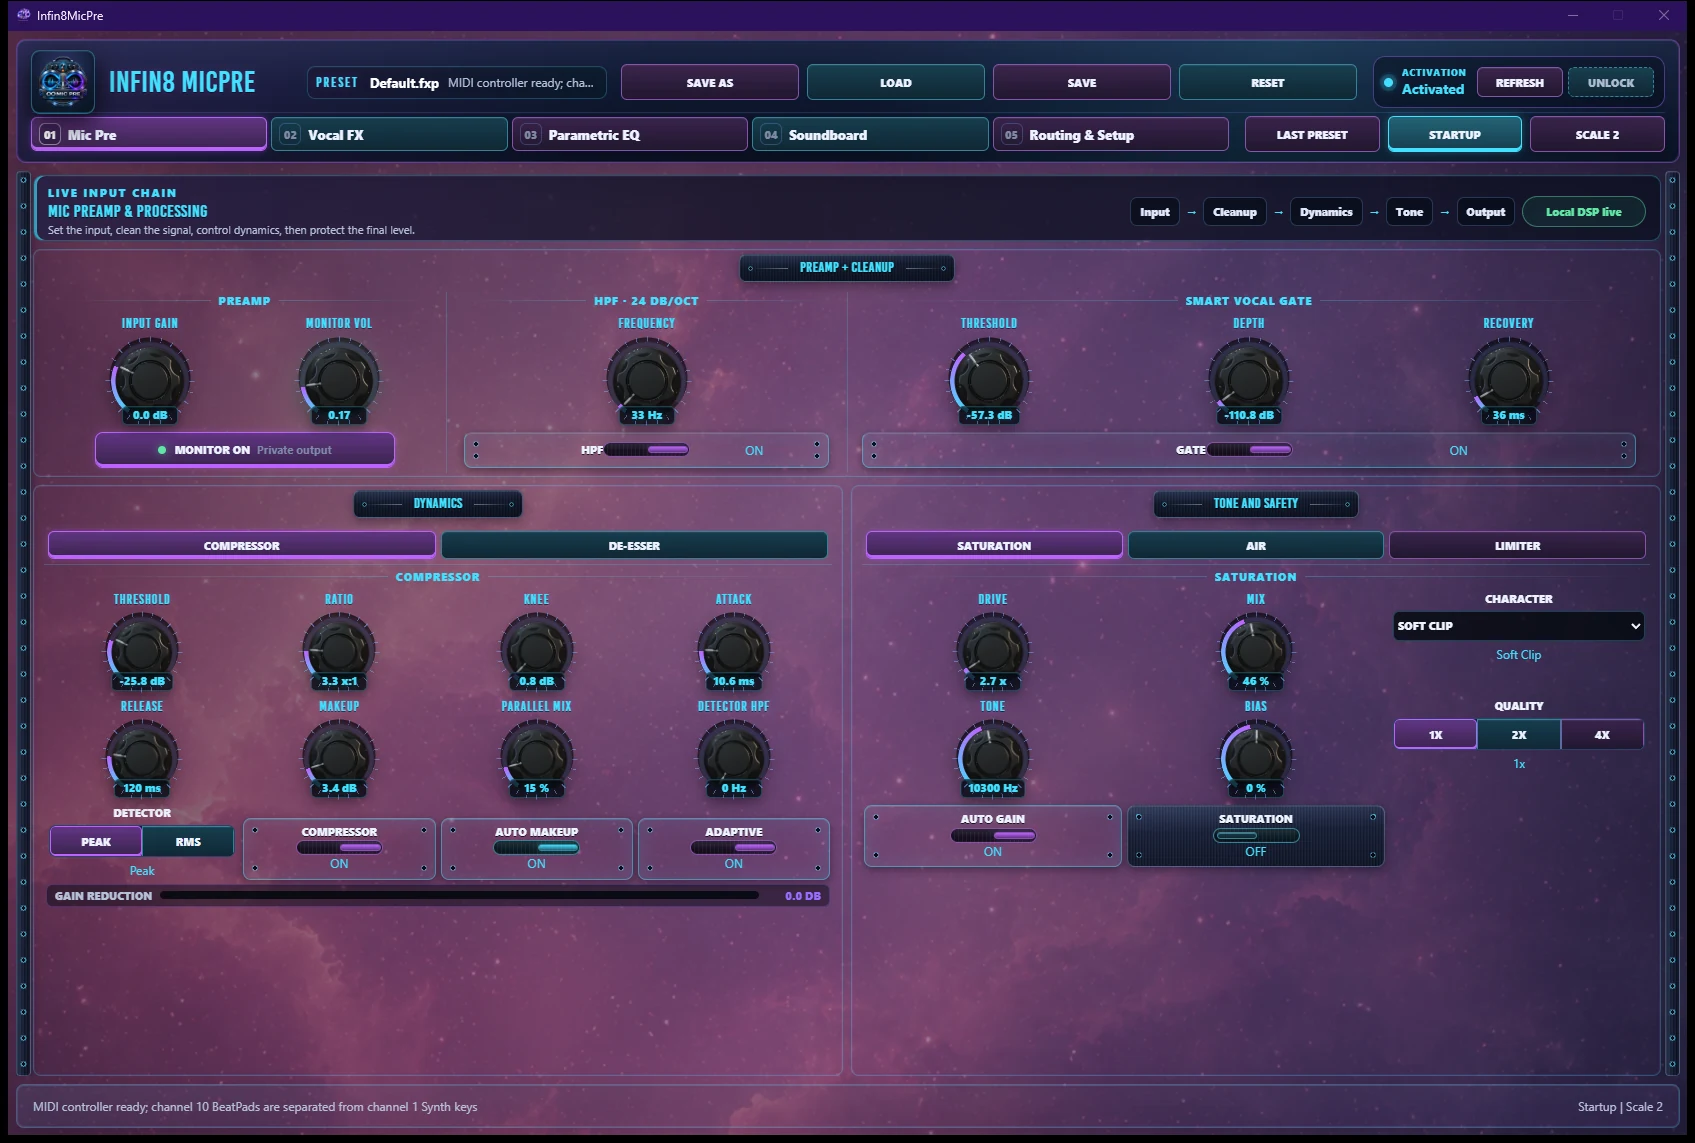Switch to the Mic Pre tab
The height and width of the screenshot is (1143, 1695).
149,134
